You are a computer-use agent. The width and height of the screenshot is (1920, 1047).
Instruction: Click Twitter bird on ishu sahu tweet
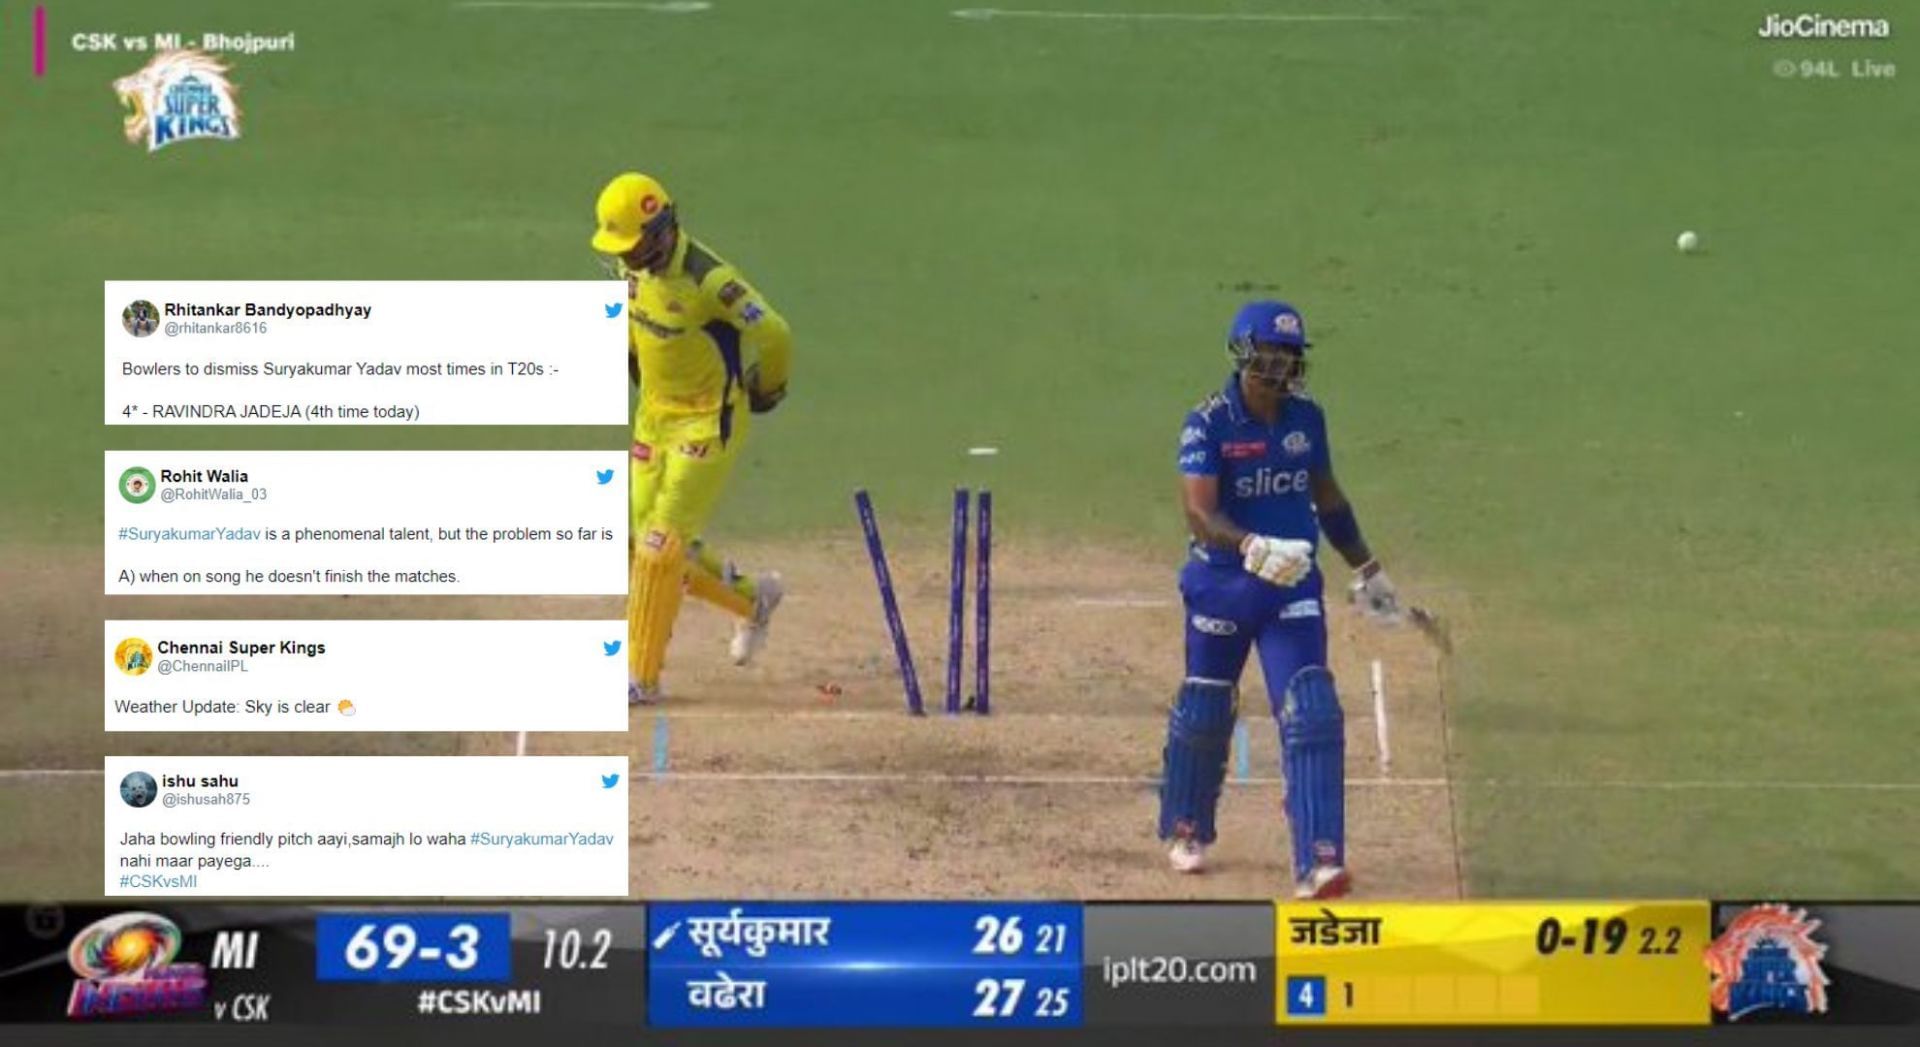pos(610,781)
